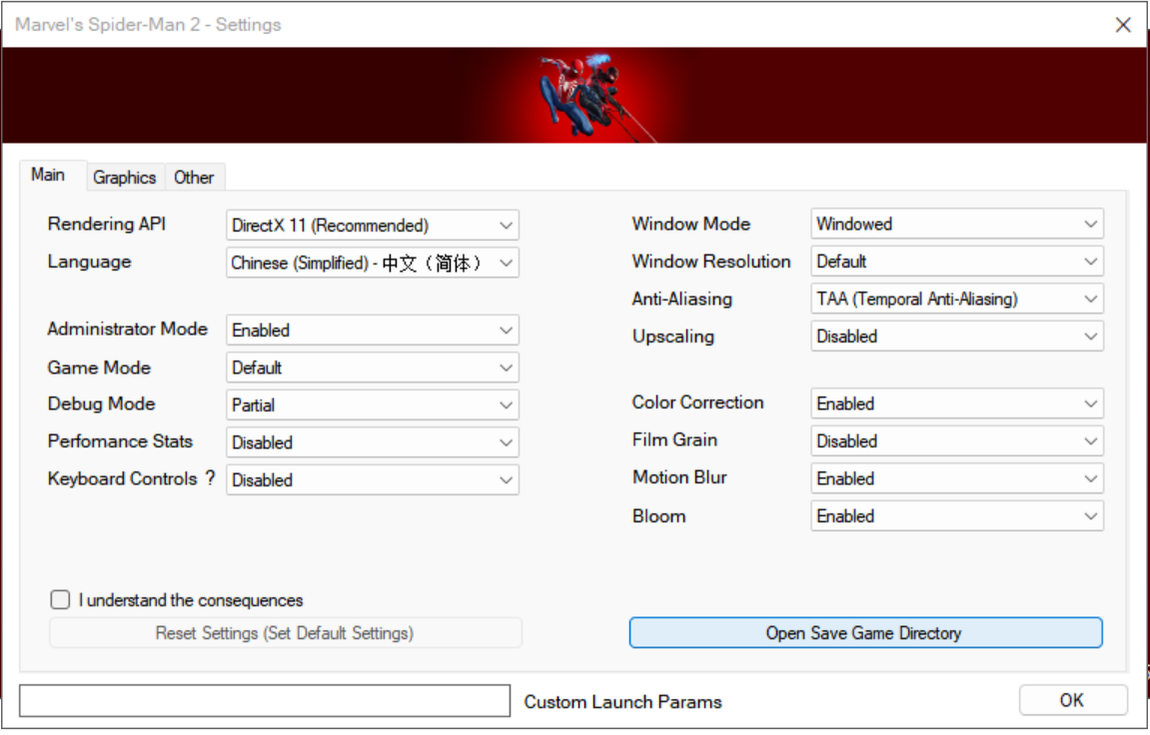The image size is (1150, 735).
Task: Switch to the Graphics tab
Action: click(125, 178)
